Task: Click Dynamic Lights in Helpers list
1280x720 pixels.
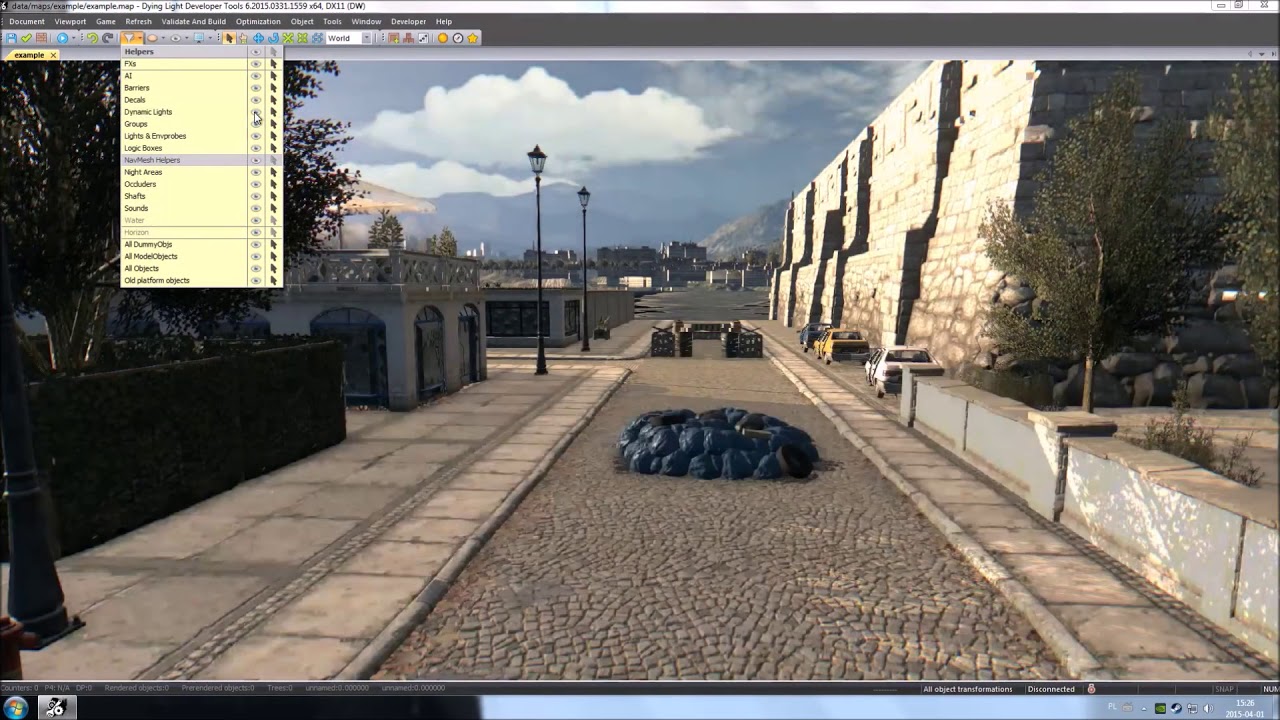Action: 148,112
